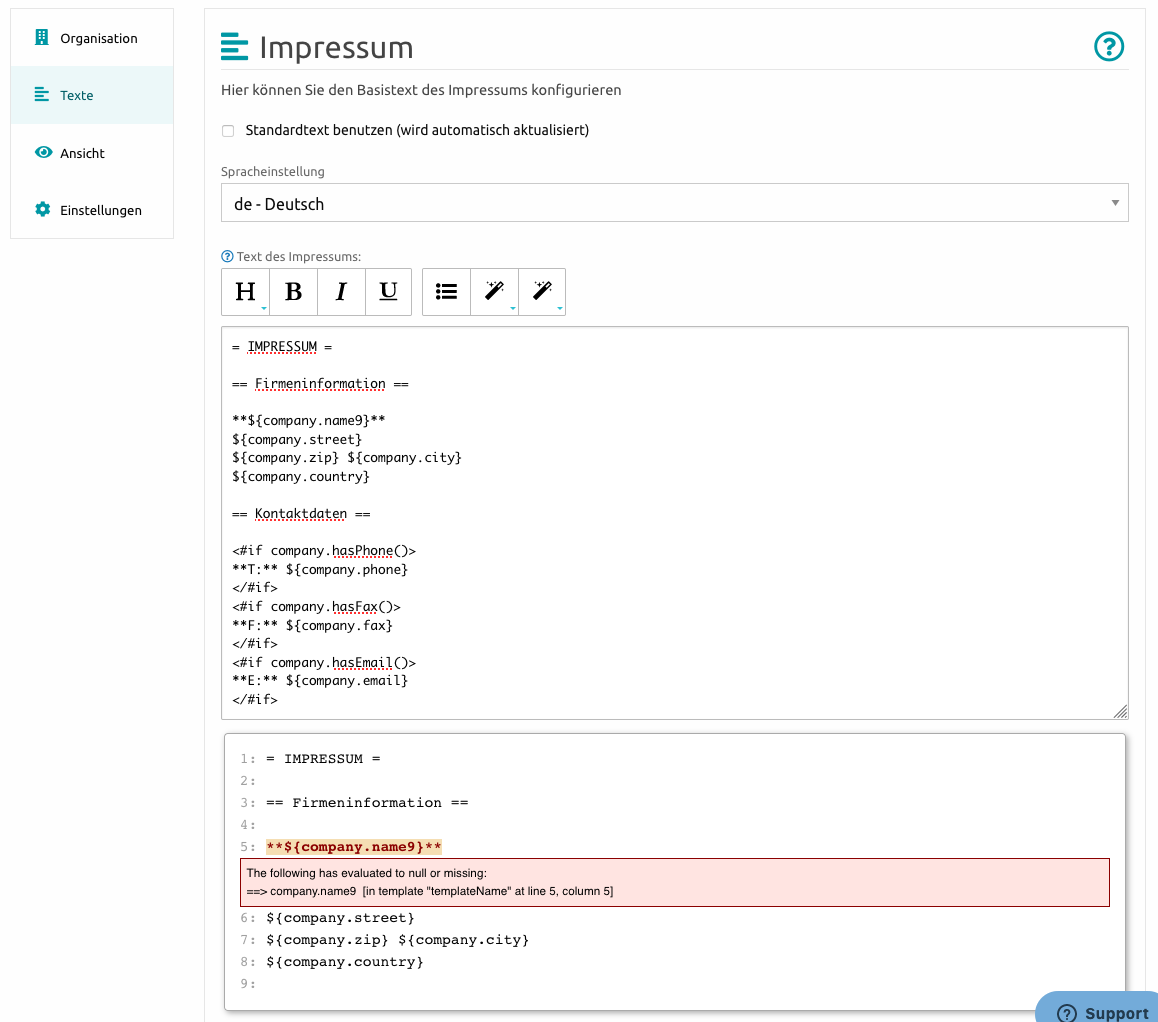Toggle bold formatting in the editor toolbar

[x=293, y=292]
